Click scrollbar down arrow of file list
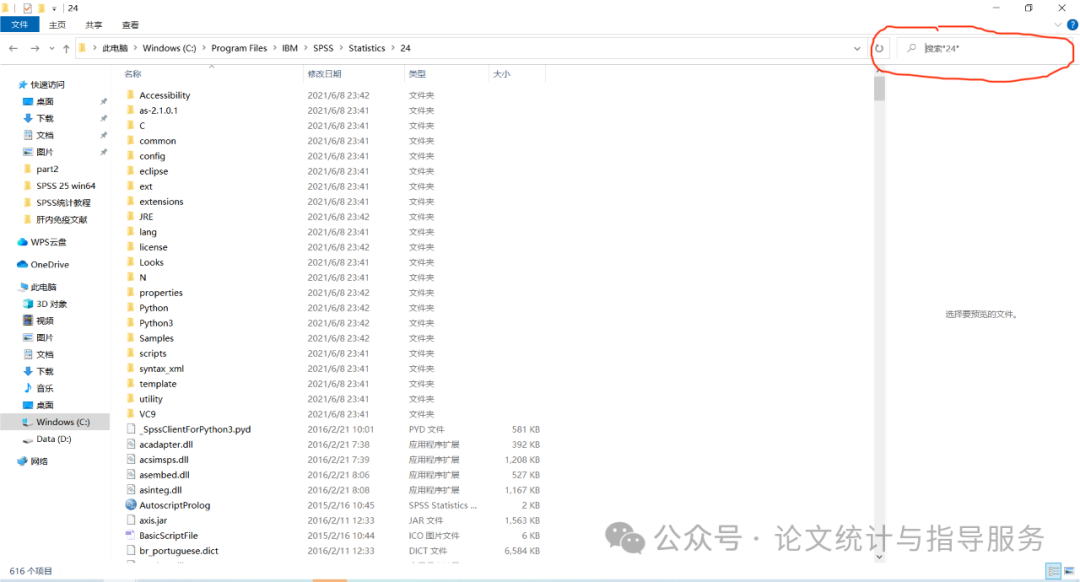Image resolution: width=1080 pixels, height=582 pixels. click(880, 557)
